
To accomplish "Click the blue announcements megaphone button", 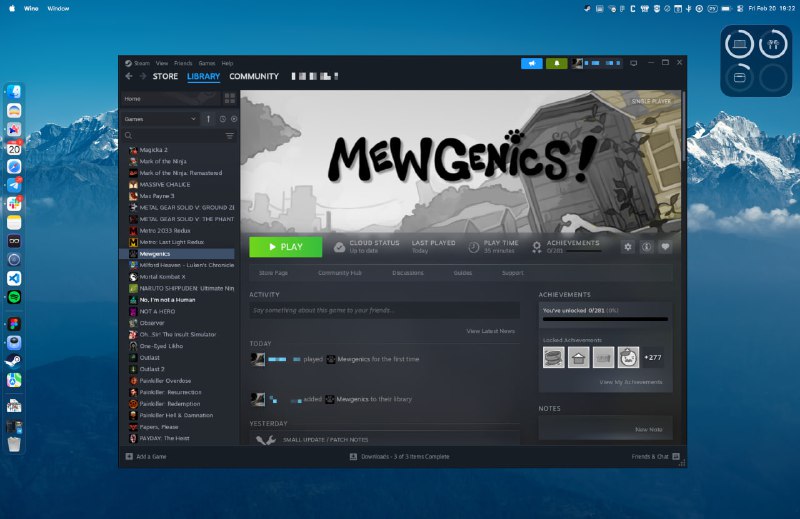I will click(532, 63).
